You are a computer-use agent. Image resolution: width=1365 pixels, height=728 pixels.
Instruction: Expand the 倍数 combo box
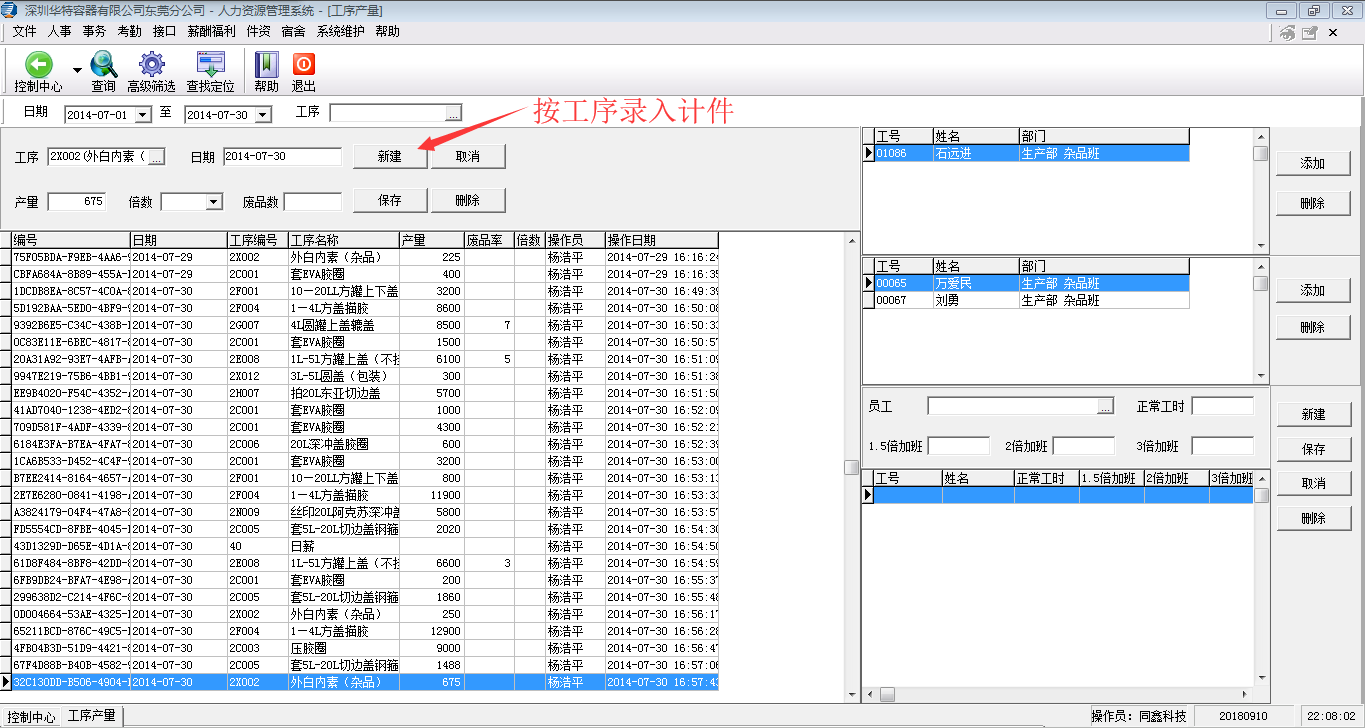(x=213, y=202)
